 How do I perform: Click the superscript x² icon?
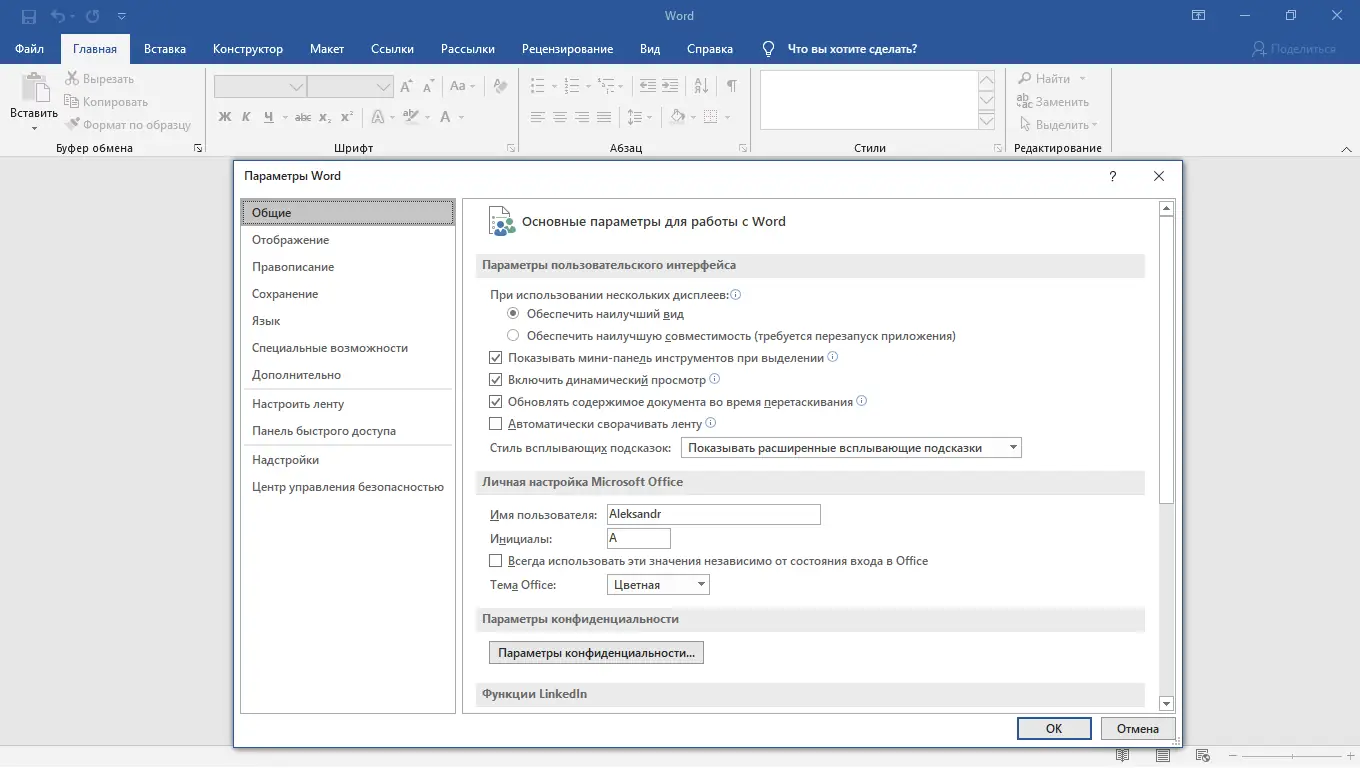point(347,117)
